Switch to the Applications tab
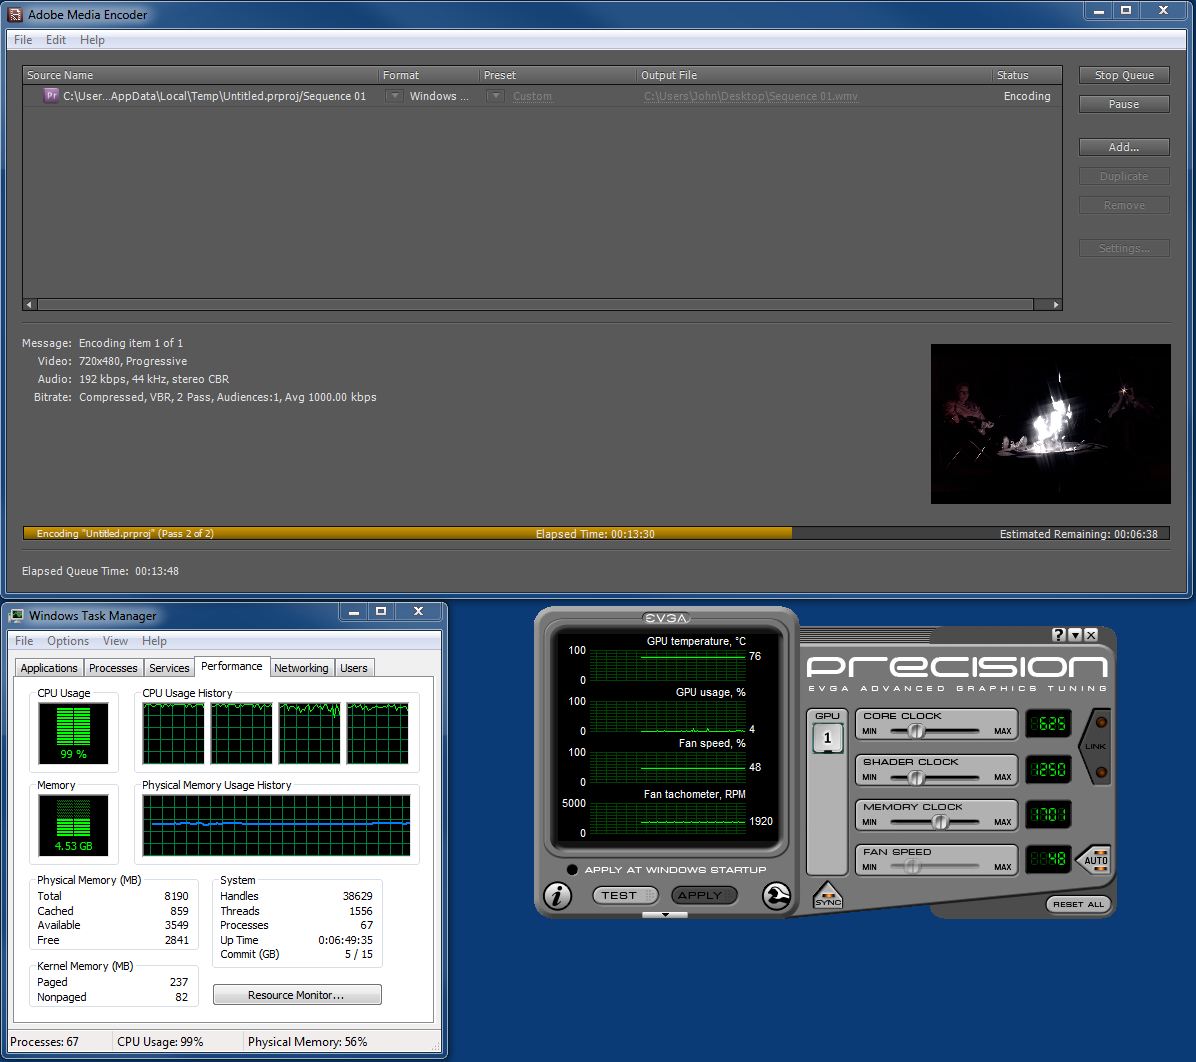The width and height of the screenshot is (1196, 1062). (x=49, y=668)
